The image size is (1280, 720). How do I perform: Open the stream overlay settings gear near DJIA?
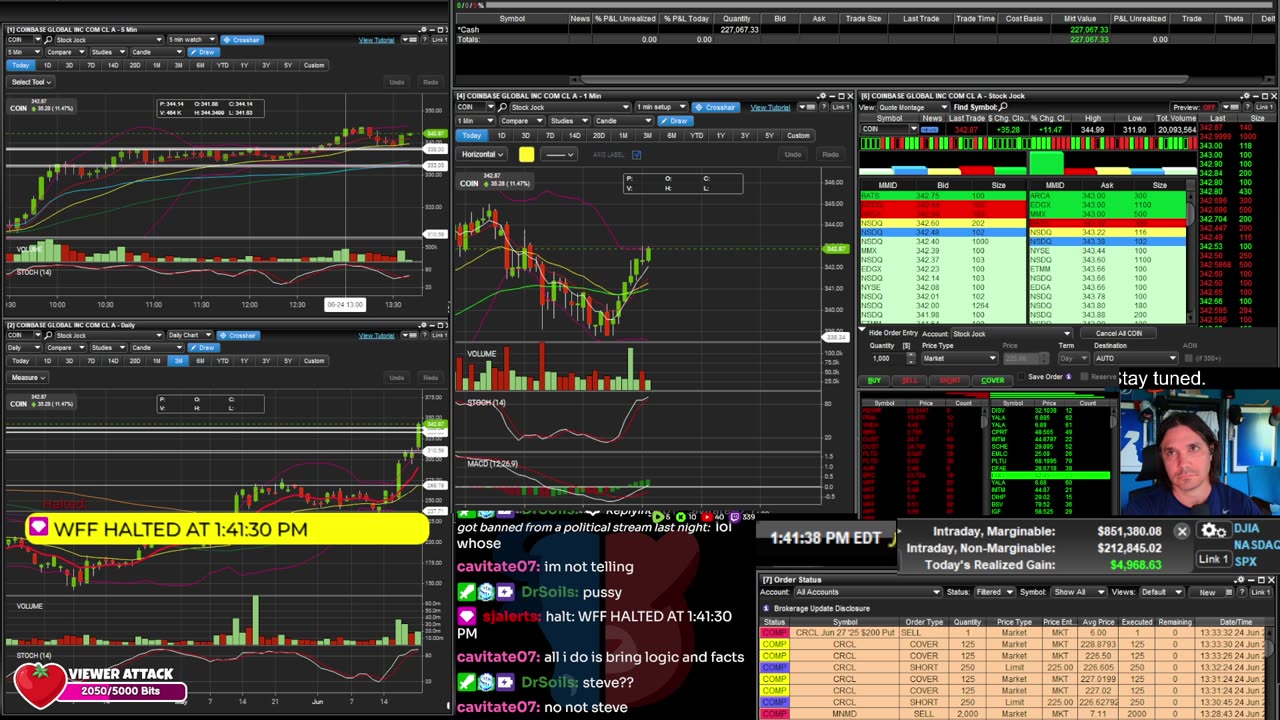point(1213,531)
